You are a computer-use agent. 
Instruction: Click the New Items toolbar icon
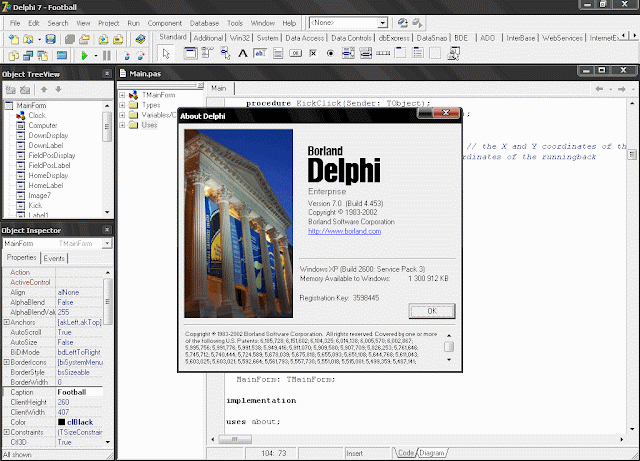coord(13,39)
